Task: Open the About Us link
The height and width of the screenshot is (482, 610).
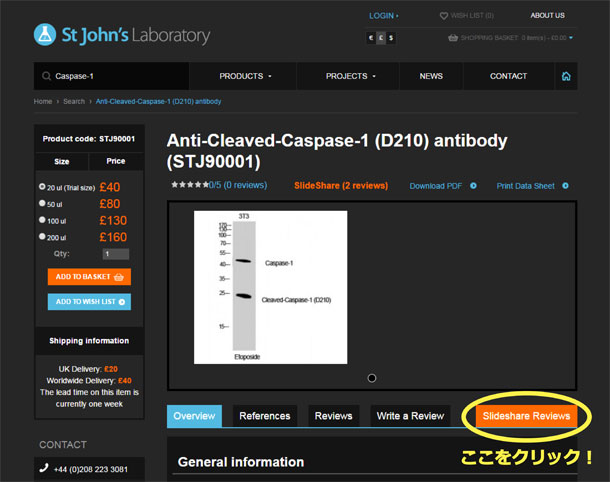Action: [547, 16]
